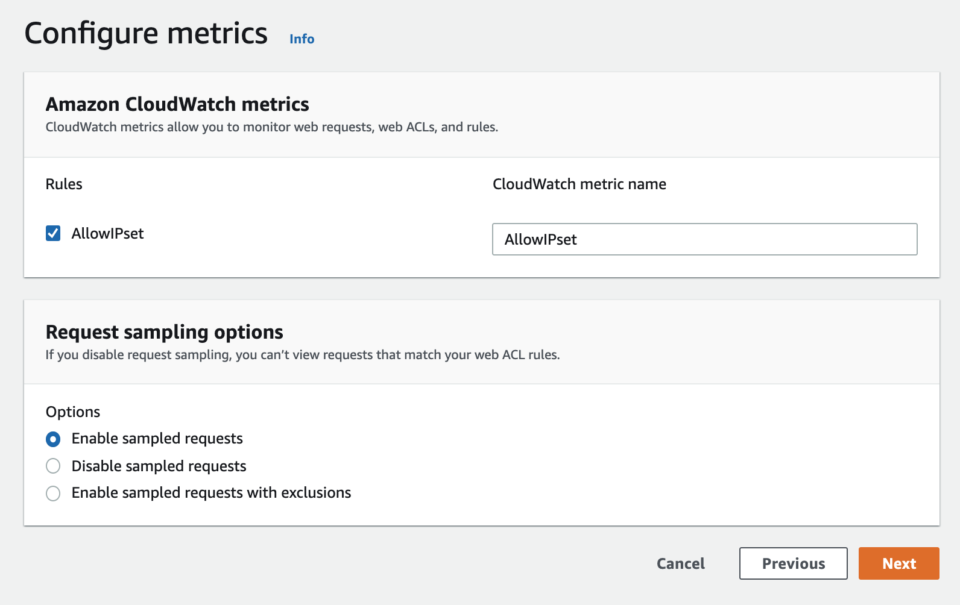This screenshot has height=605, width=960.
Task: Click the 'Disable sampled requests' option label
Action: 158,466
